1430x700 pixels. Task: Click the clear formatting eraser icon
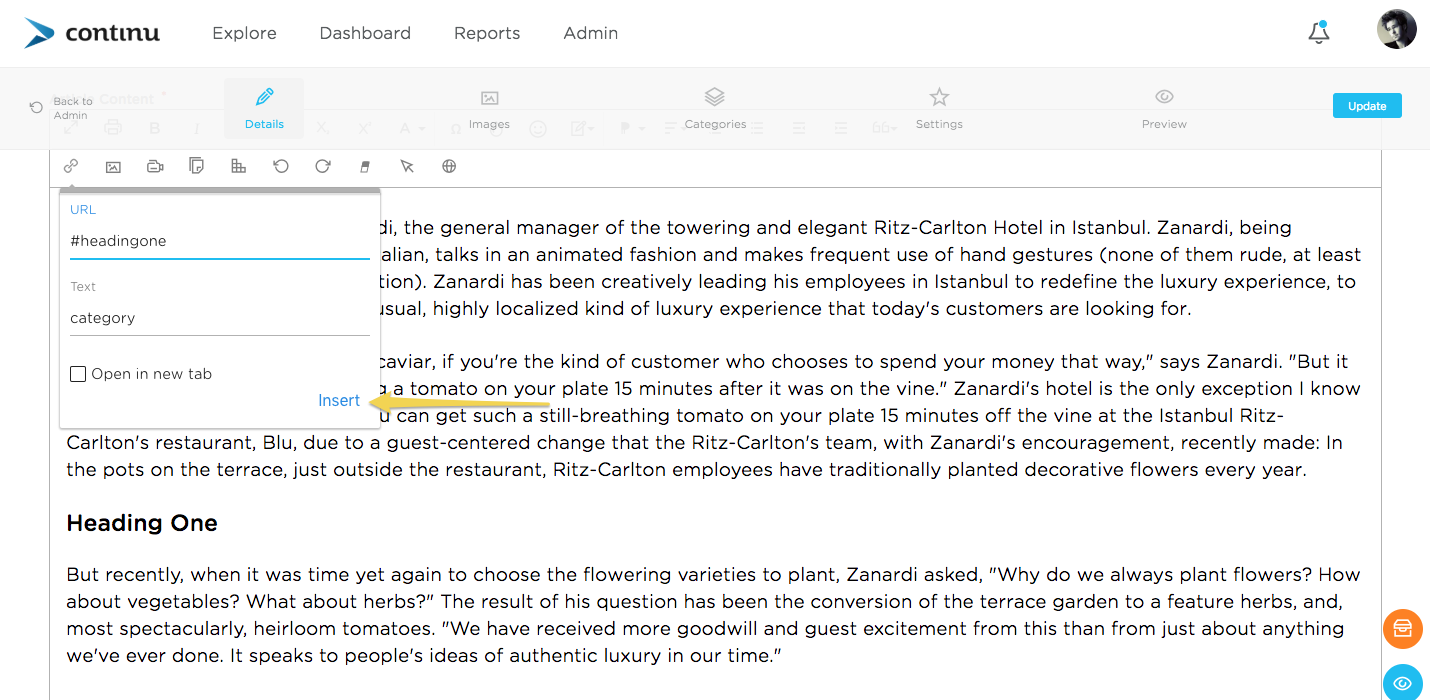[365, 166]
